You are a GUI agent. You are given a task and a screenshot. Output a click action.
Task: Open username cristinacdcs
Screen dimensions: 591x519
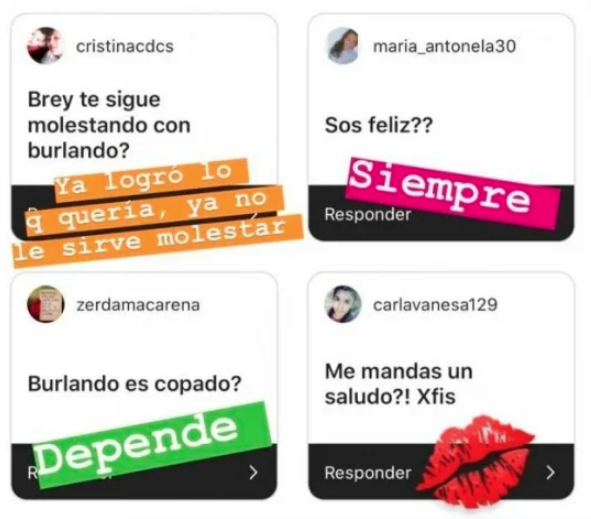[x=125, y=46]
